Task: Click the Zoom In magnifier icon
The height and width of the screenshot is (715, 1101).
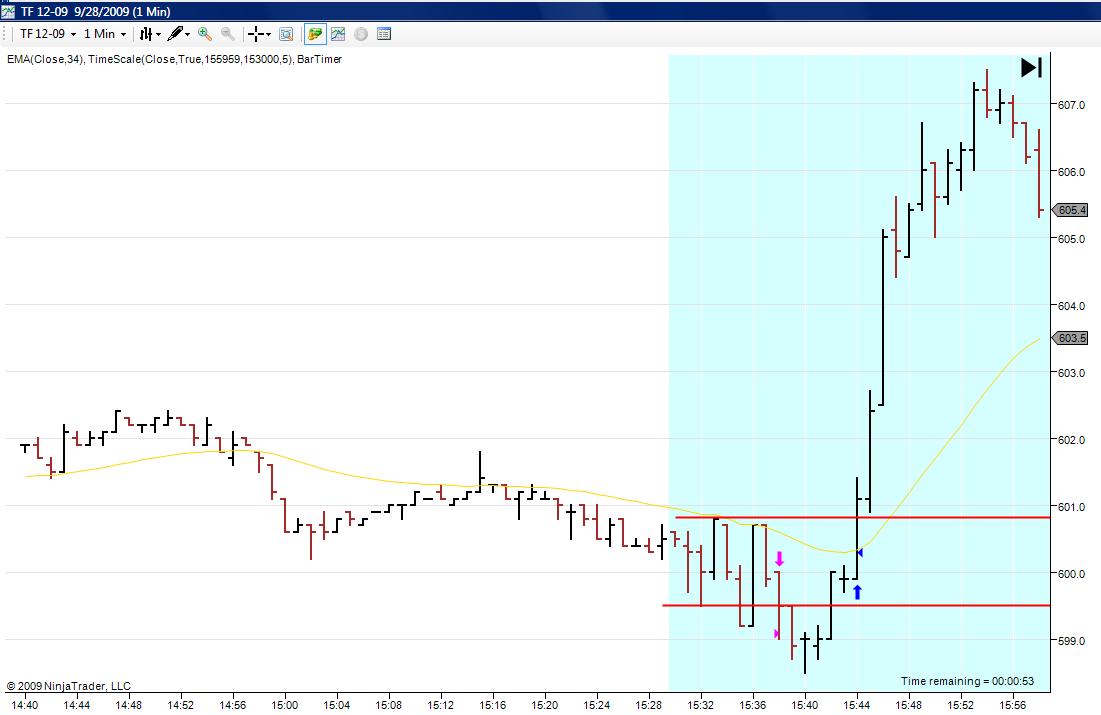Action: tap(204, 34)
